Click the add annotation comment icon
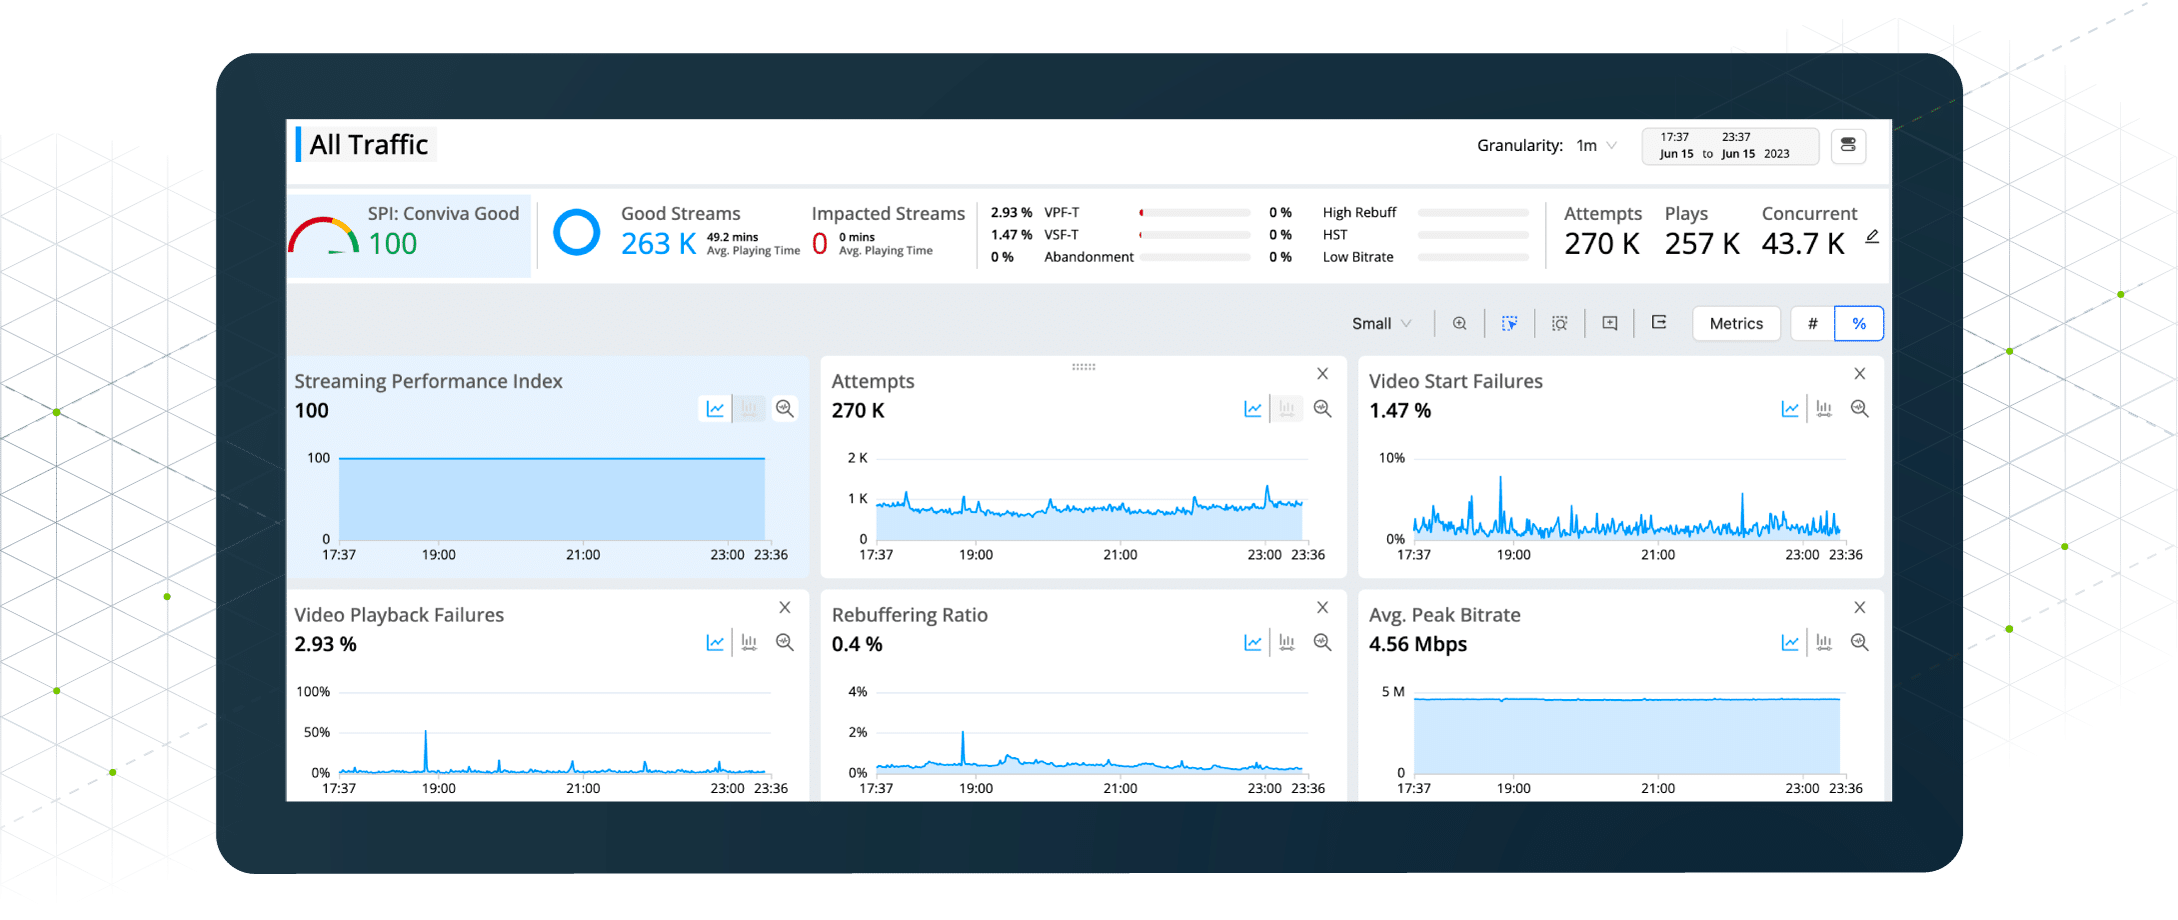This screenshot has height=920, width=2178. (1609, 323)
